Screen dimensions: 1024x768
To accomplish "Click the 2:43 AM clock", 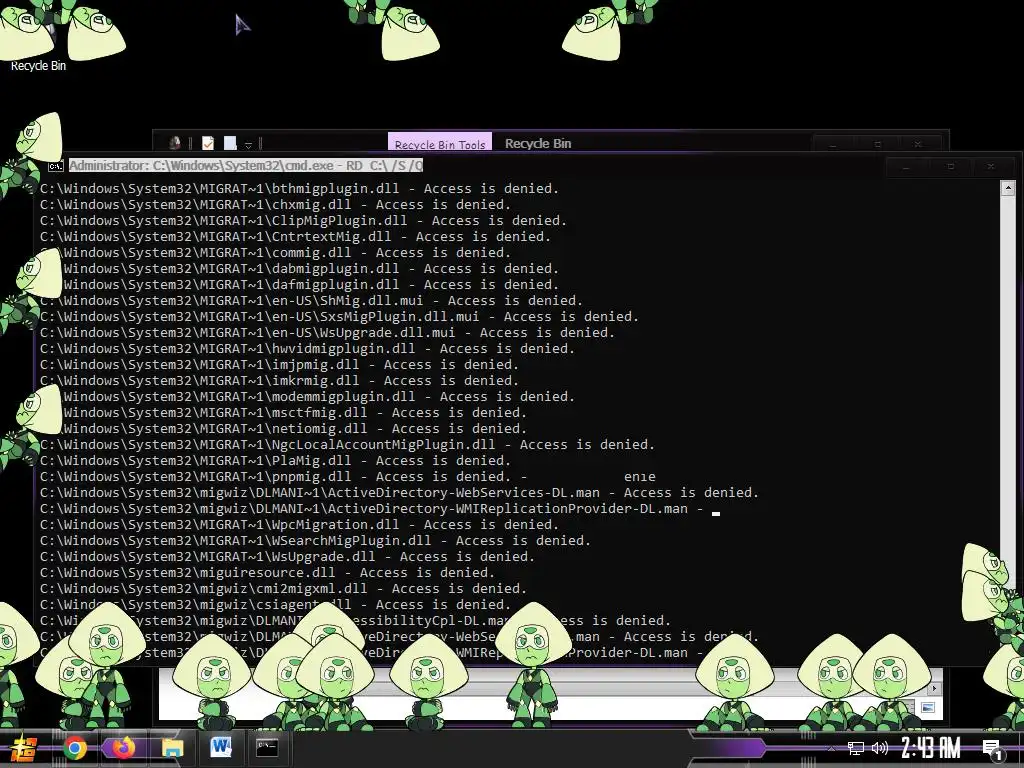I will (x=931, y=748).
